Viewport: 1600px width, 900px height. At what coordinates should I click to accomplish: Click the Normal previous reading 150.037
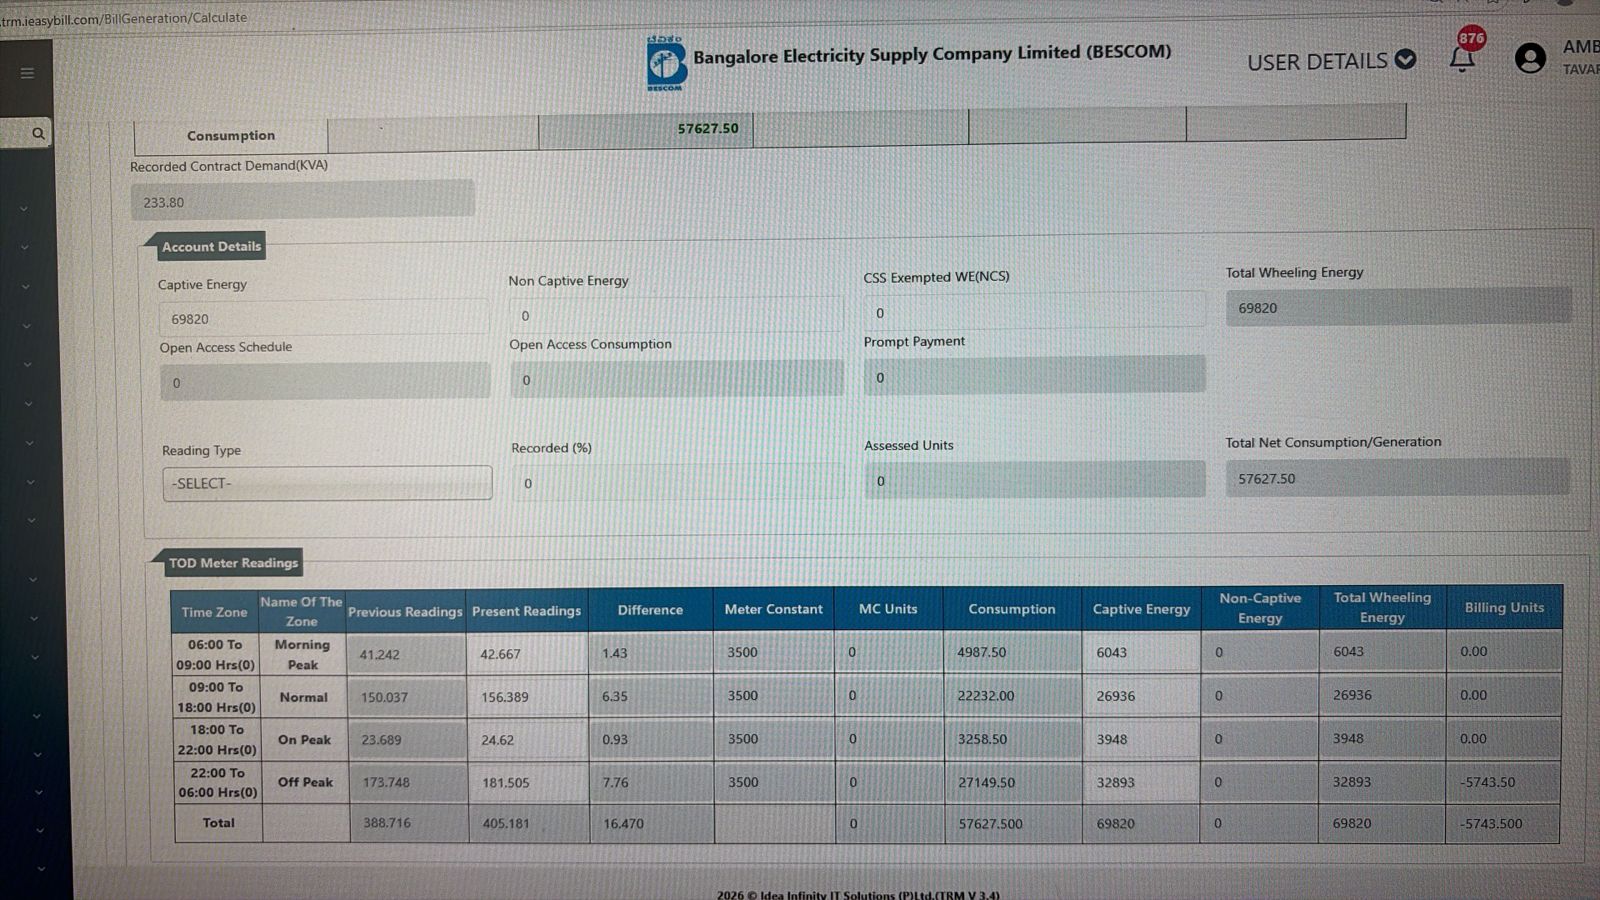pyautogui.click(x=408, y=697)
